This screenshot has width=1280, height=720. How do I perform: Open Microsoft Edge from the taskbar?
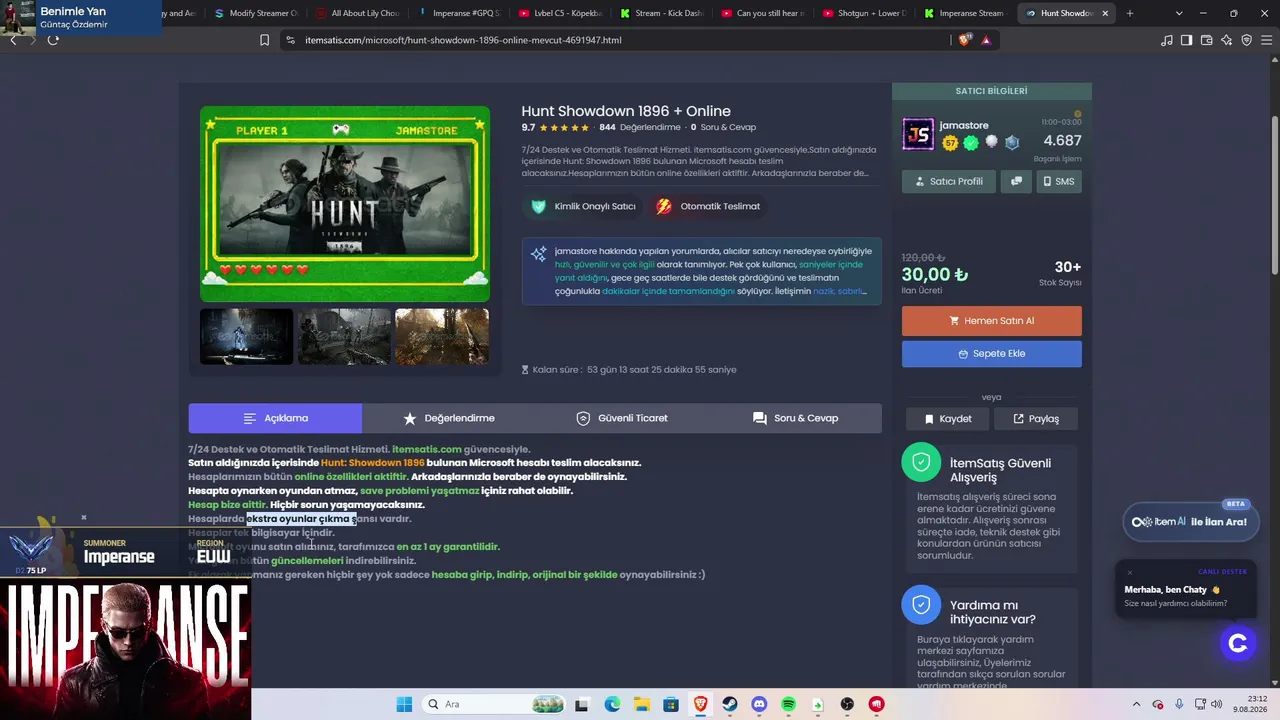coord(612,704)
